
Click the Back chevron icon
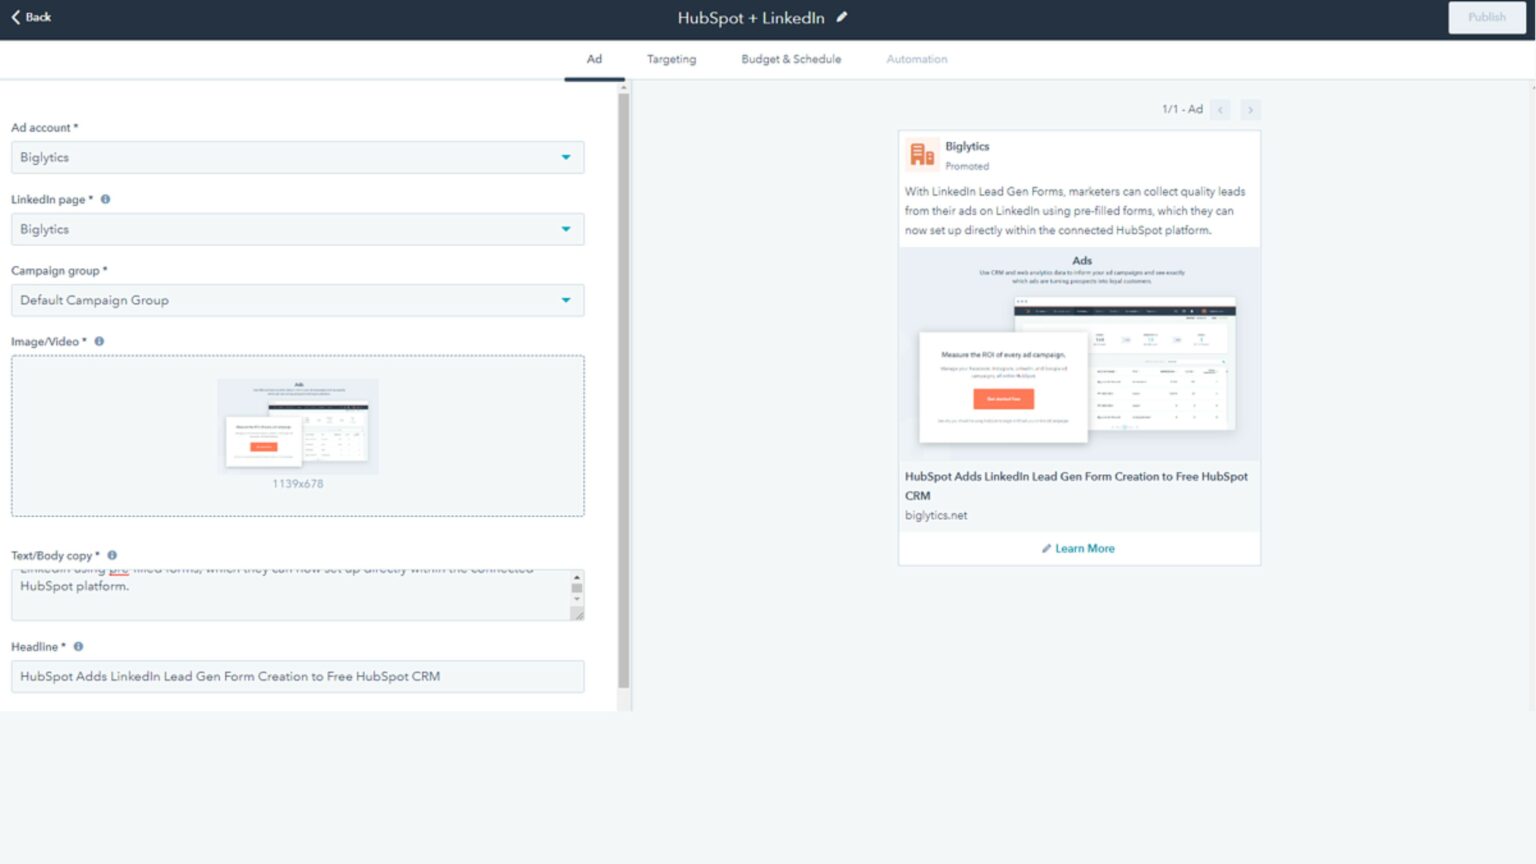14,17
